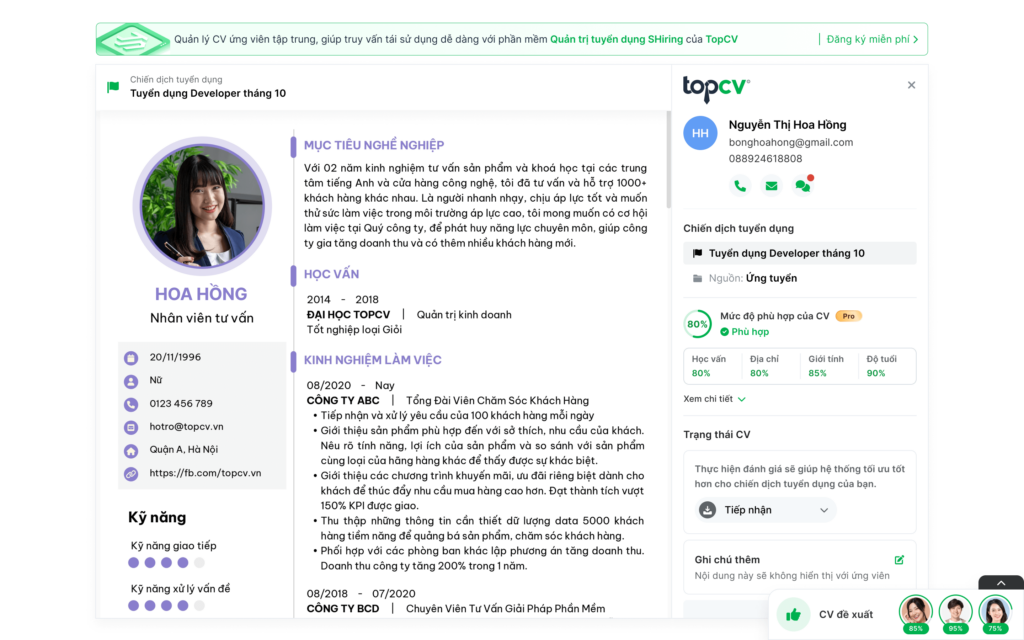Click the green flag campaign icon
The image size is (1024, 640).
coord(113,87)
